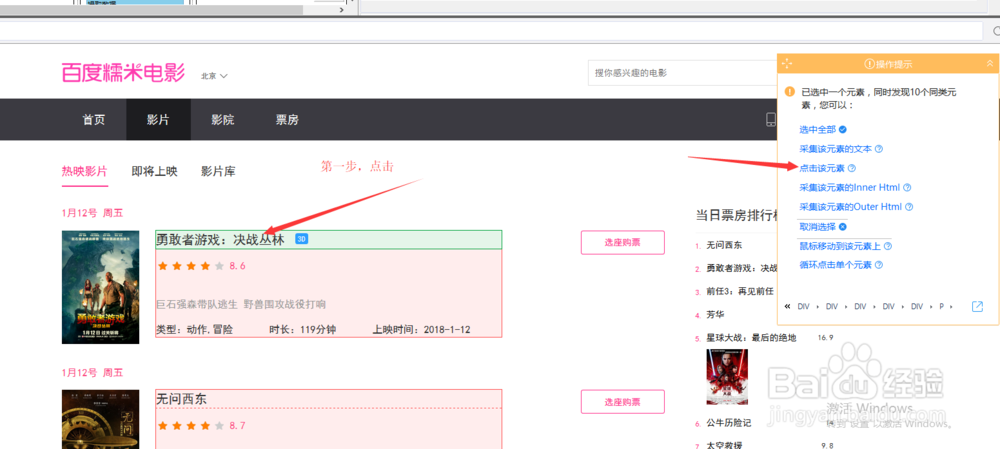Click the warning icon in the tips message
This screenshot has height=449, width=1000.
790,91
